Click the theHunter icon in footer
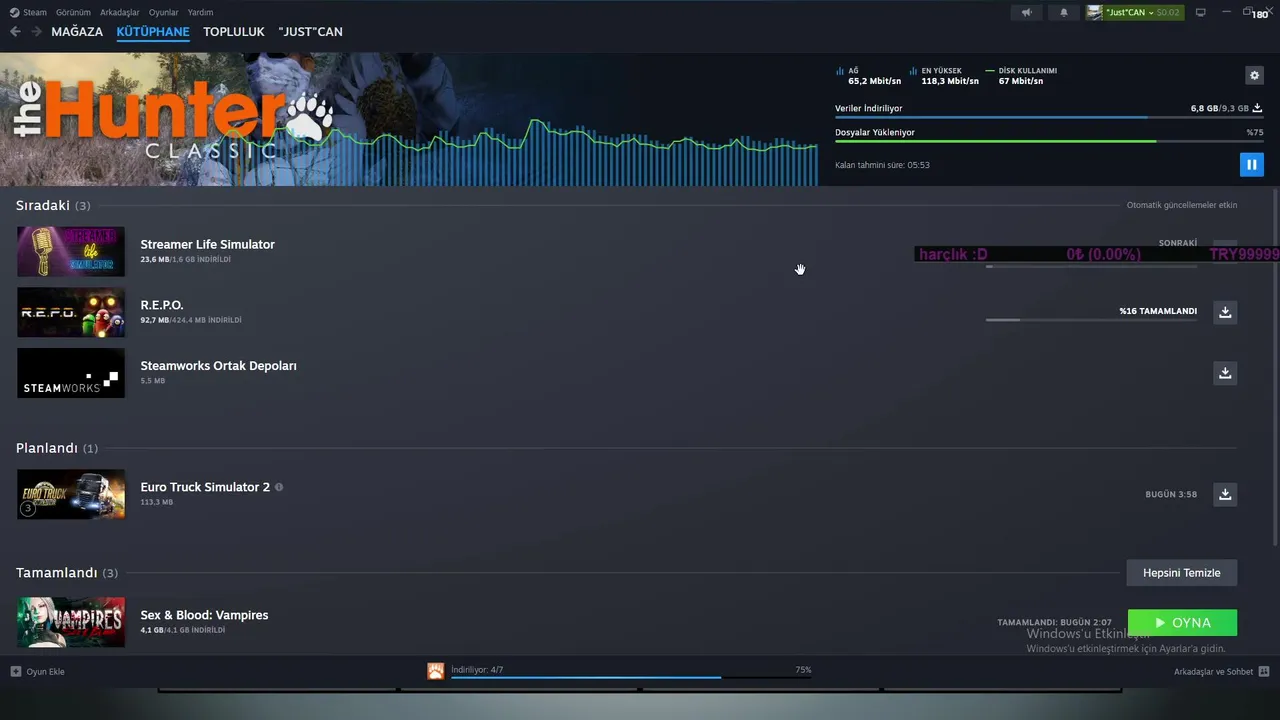Image resolution: width=1280 pixels, height=720 pixels. [x=436, y=671]
